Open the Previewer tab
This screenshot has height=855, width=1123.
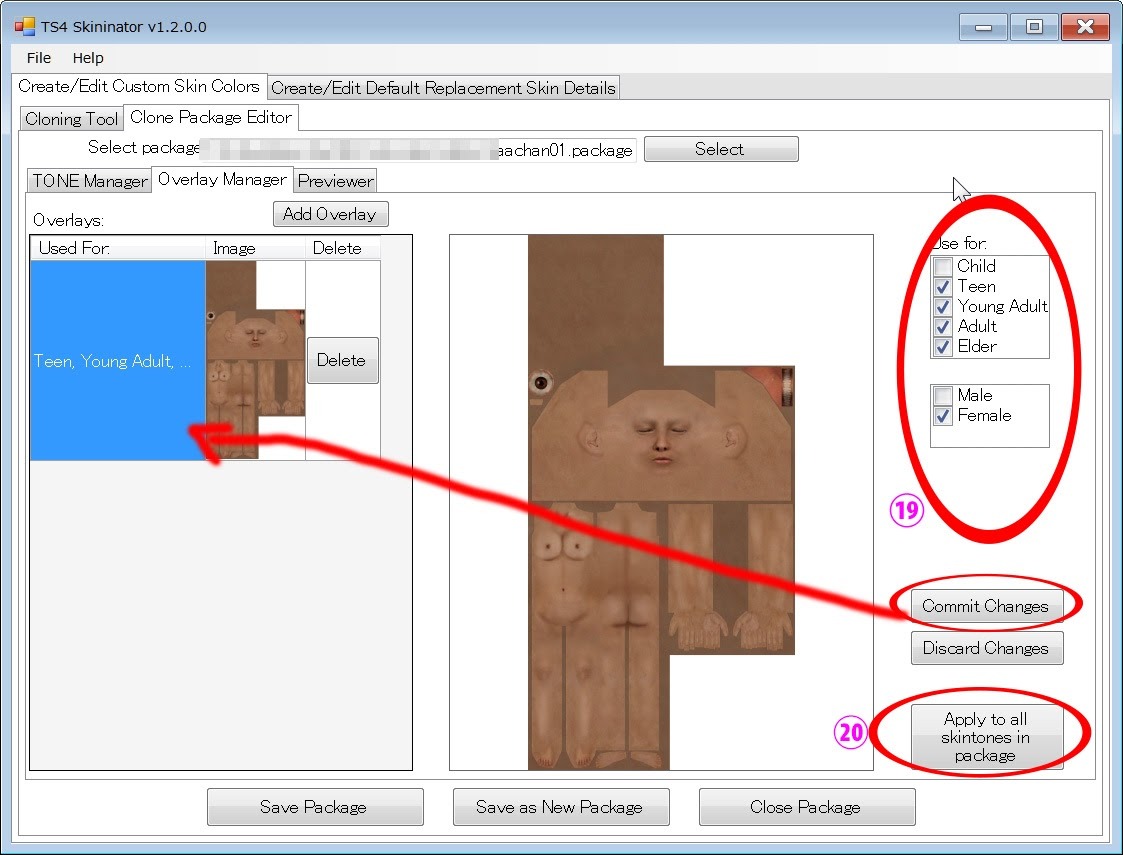336,181
